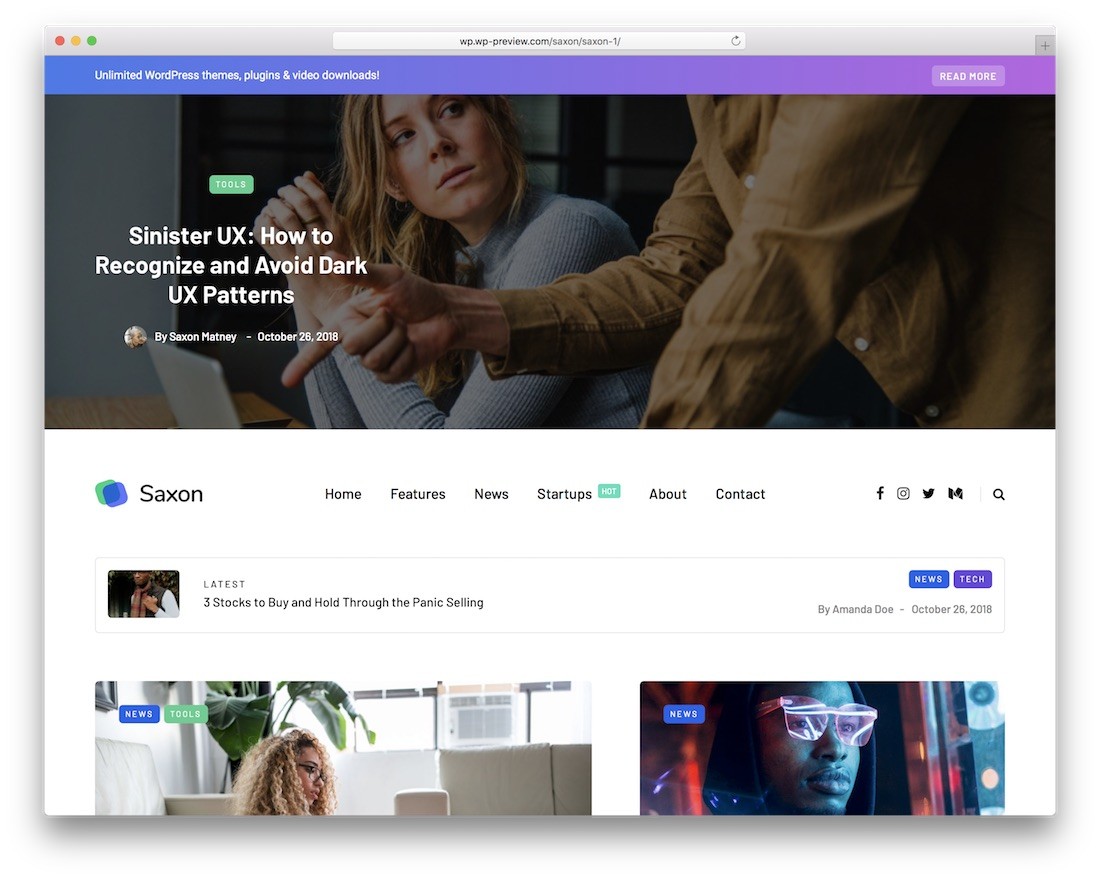This screenshot has width=1100, height=879.
Task: Click By Saxon Matney author link
Action: click(x=195, y=337)
